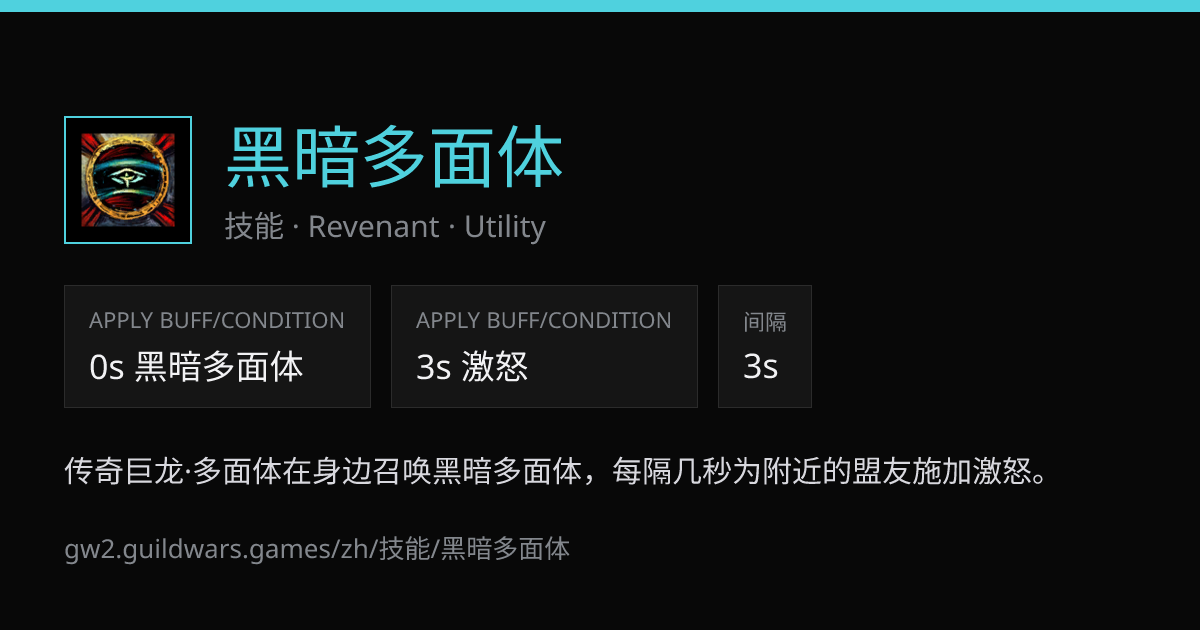Image resolution: width=1200 pixels, height=630 pixels.
Task: Select the 3s value in 间隔 card
Action: 760,367
